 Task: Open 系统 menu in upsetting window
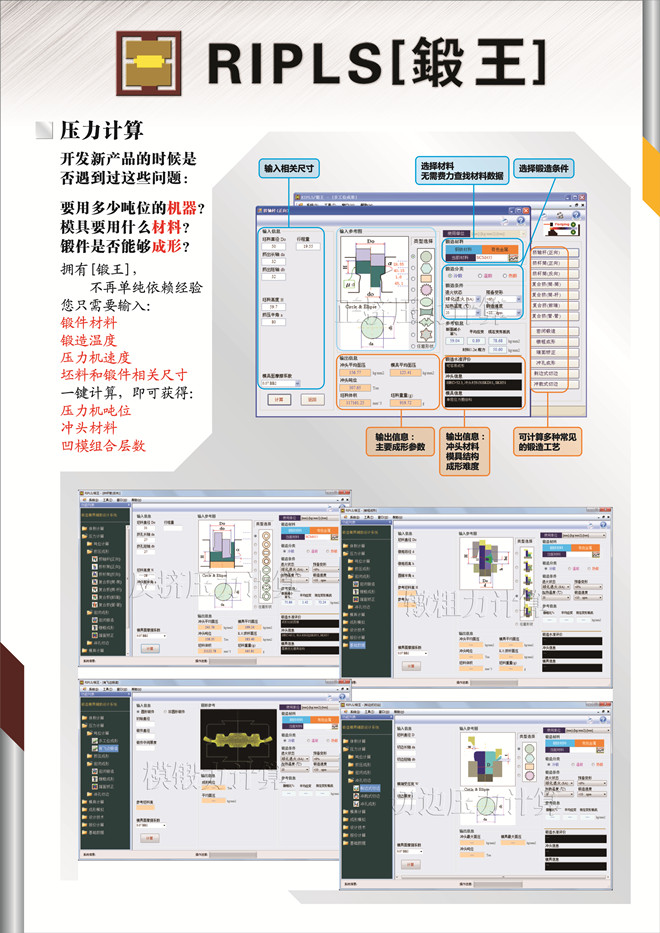tap(355, 517)
